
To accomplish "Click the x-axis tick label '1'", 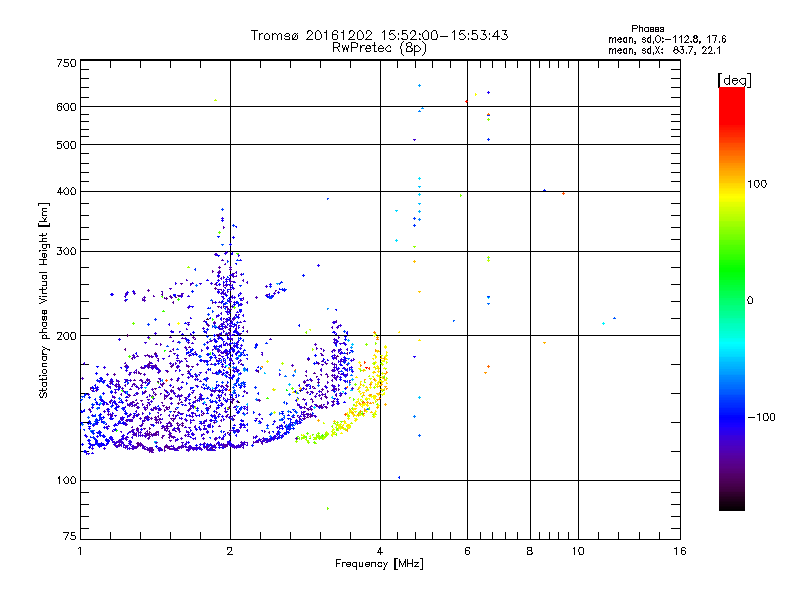I will (80, 551).
